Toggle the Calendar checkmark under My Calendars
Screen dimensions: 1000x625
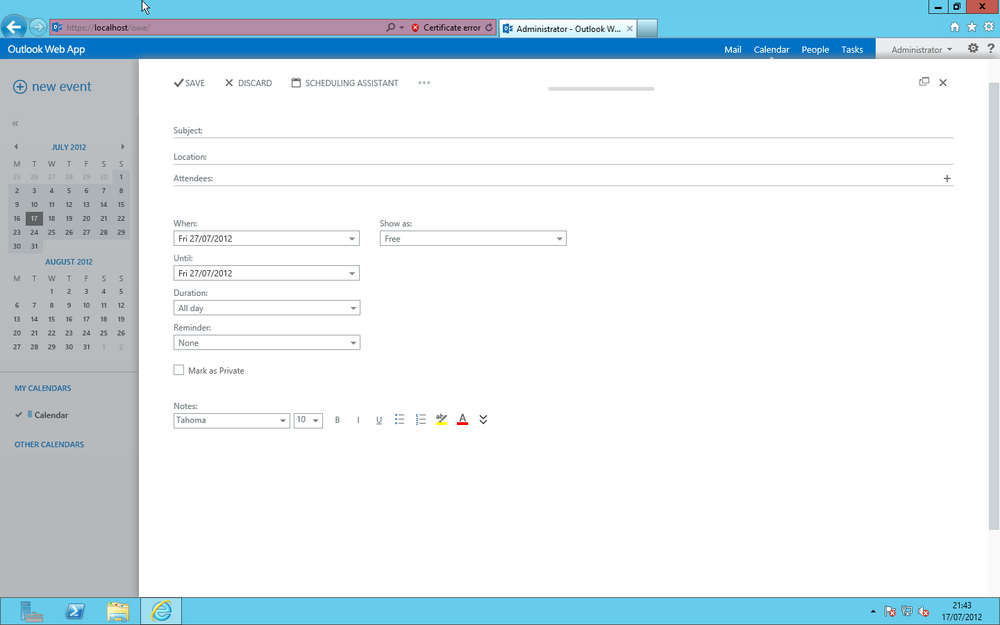[18, 415]
